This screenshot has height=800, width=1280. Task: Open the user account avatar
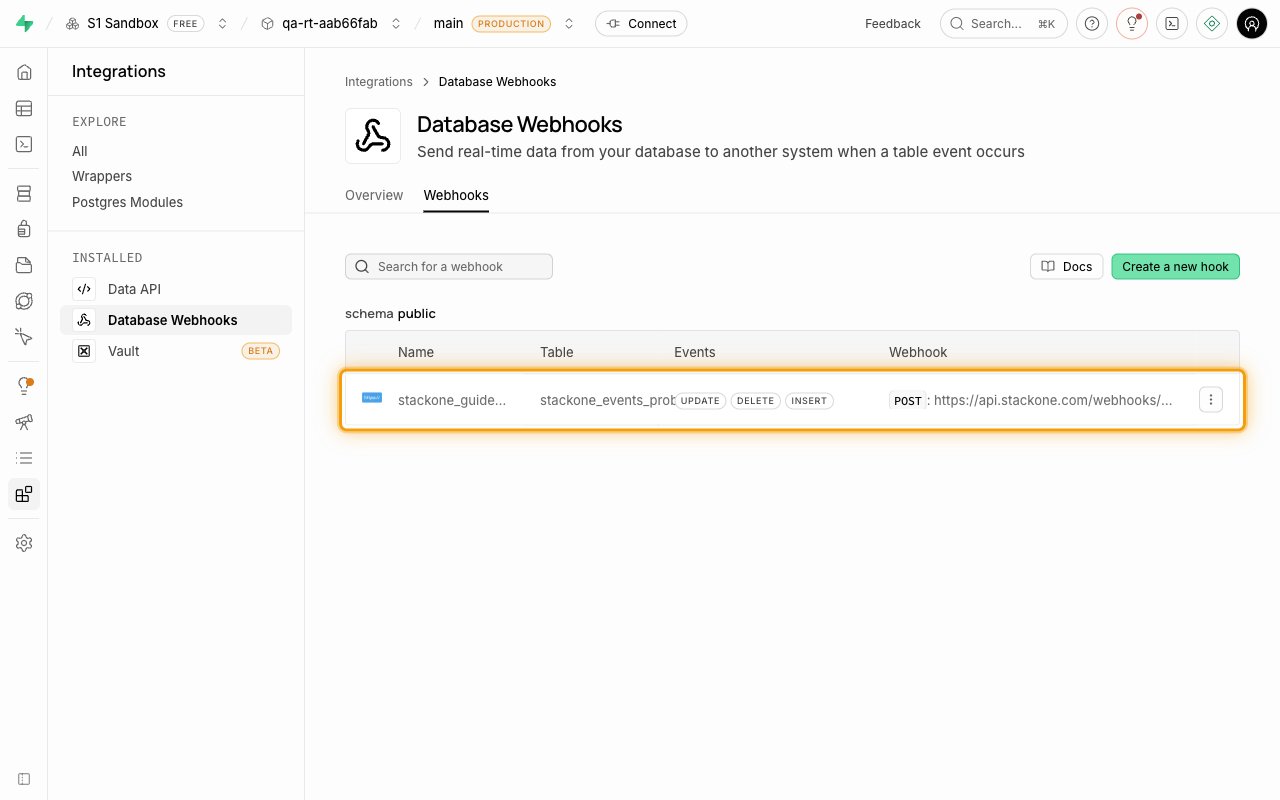coord(1252,24)
